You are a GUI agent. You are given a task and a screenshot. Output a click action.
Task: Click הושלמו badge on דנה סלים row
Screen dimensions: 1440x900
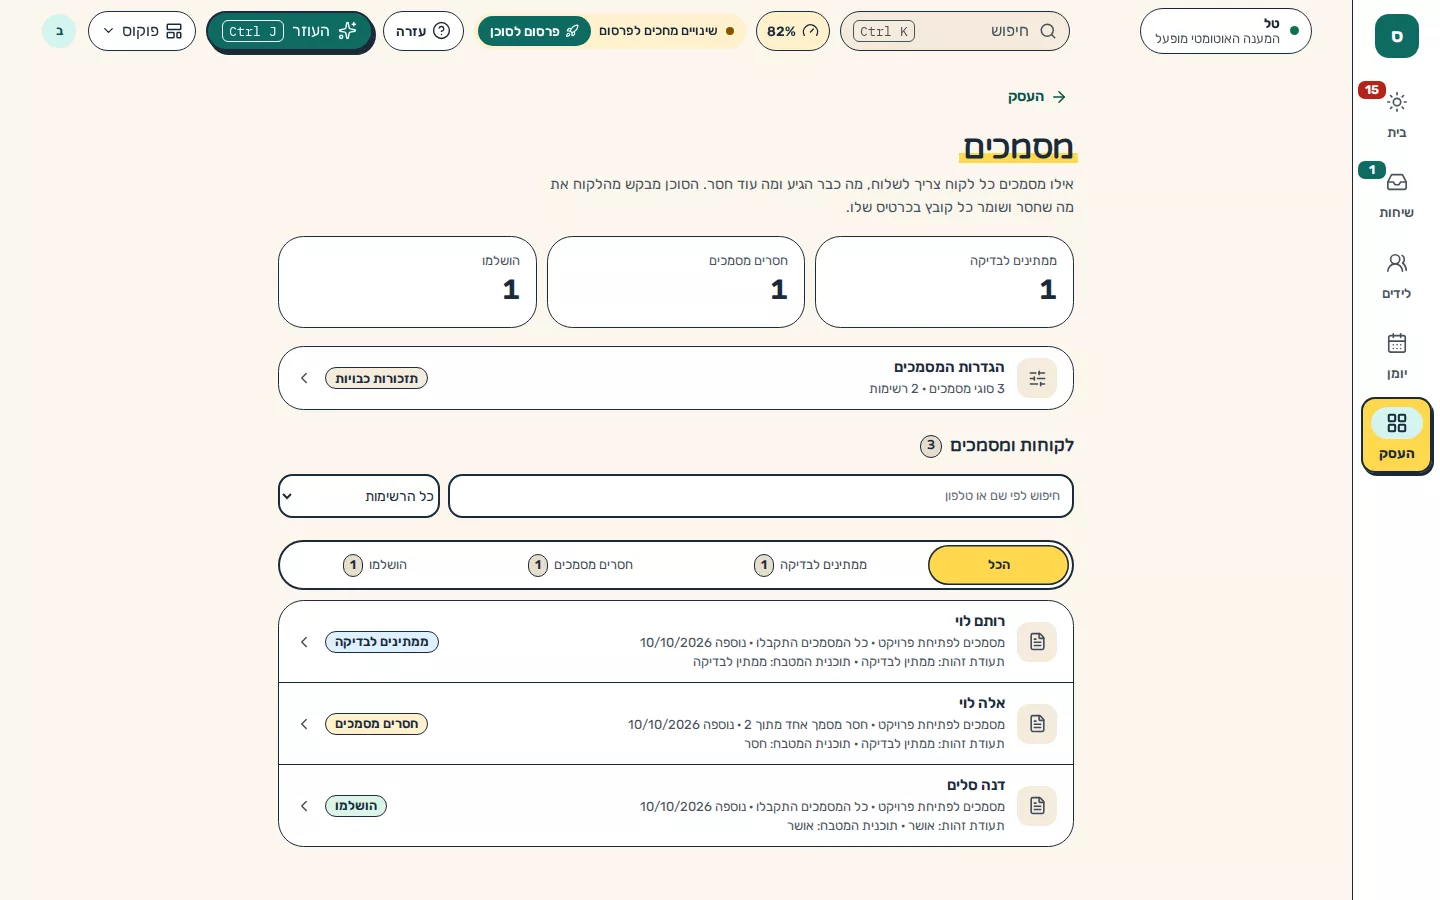click(x=356, y=806)
